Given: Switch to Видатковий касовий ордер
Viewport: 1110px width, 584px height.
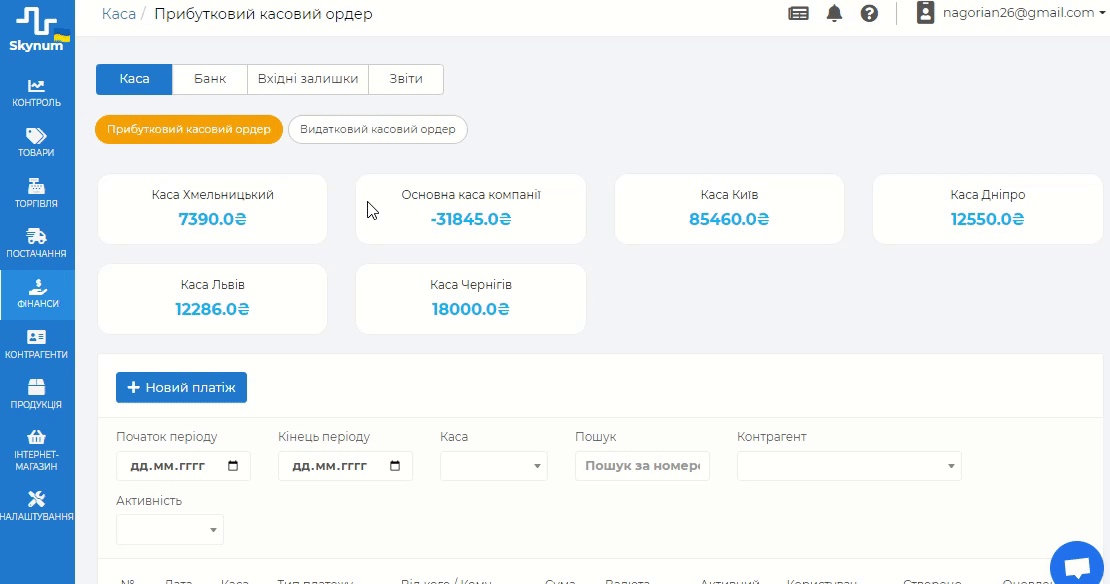Looking at the screenshot, I should (377, 130).
